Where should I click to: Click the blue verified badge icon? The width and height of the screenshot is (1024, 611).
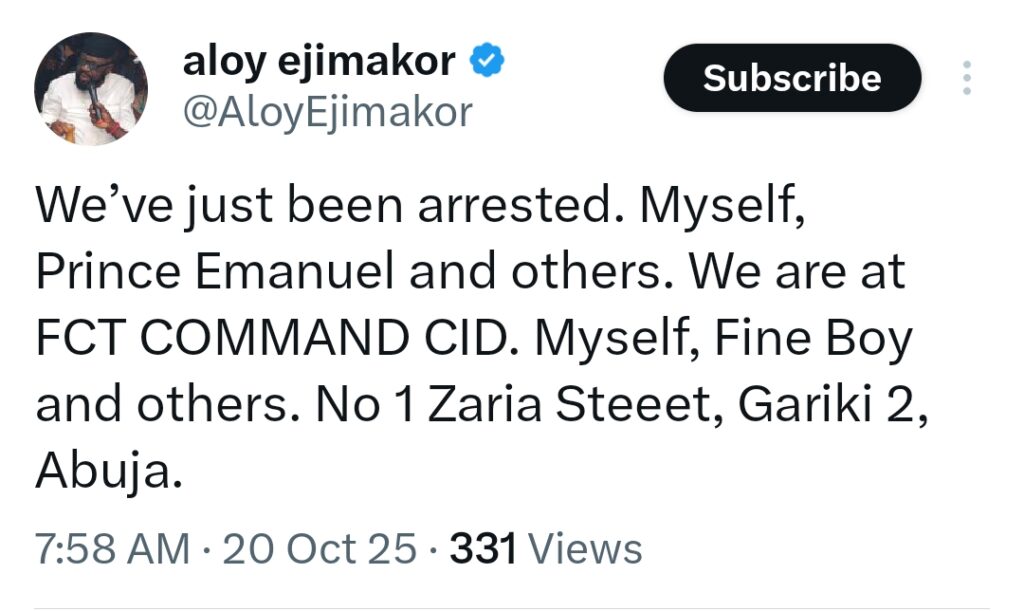[x=487, y=61]
